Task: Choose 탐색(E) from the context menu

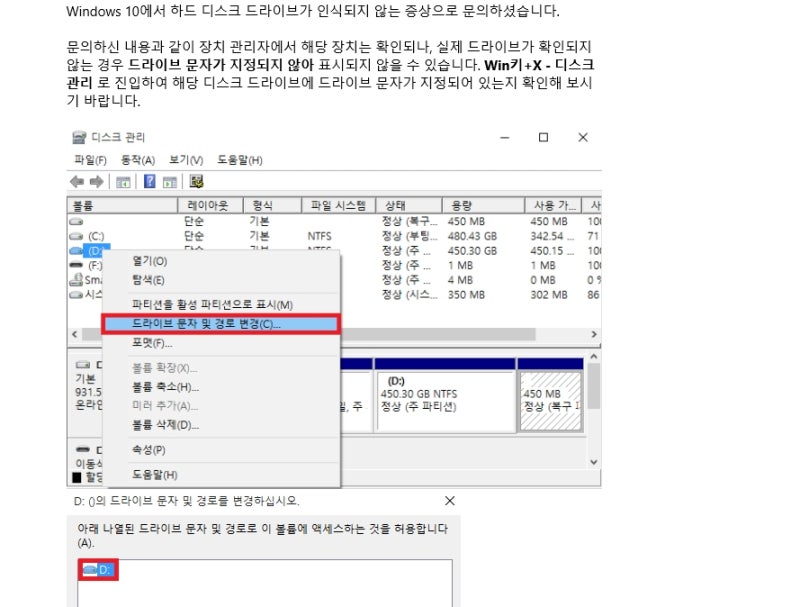Action: [221, 280]
